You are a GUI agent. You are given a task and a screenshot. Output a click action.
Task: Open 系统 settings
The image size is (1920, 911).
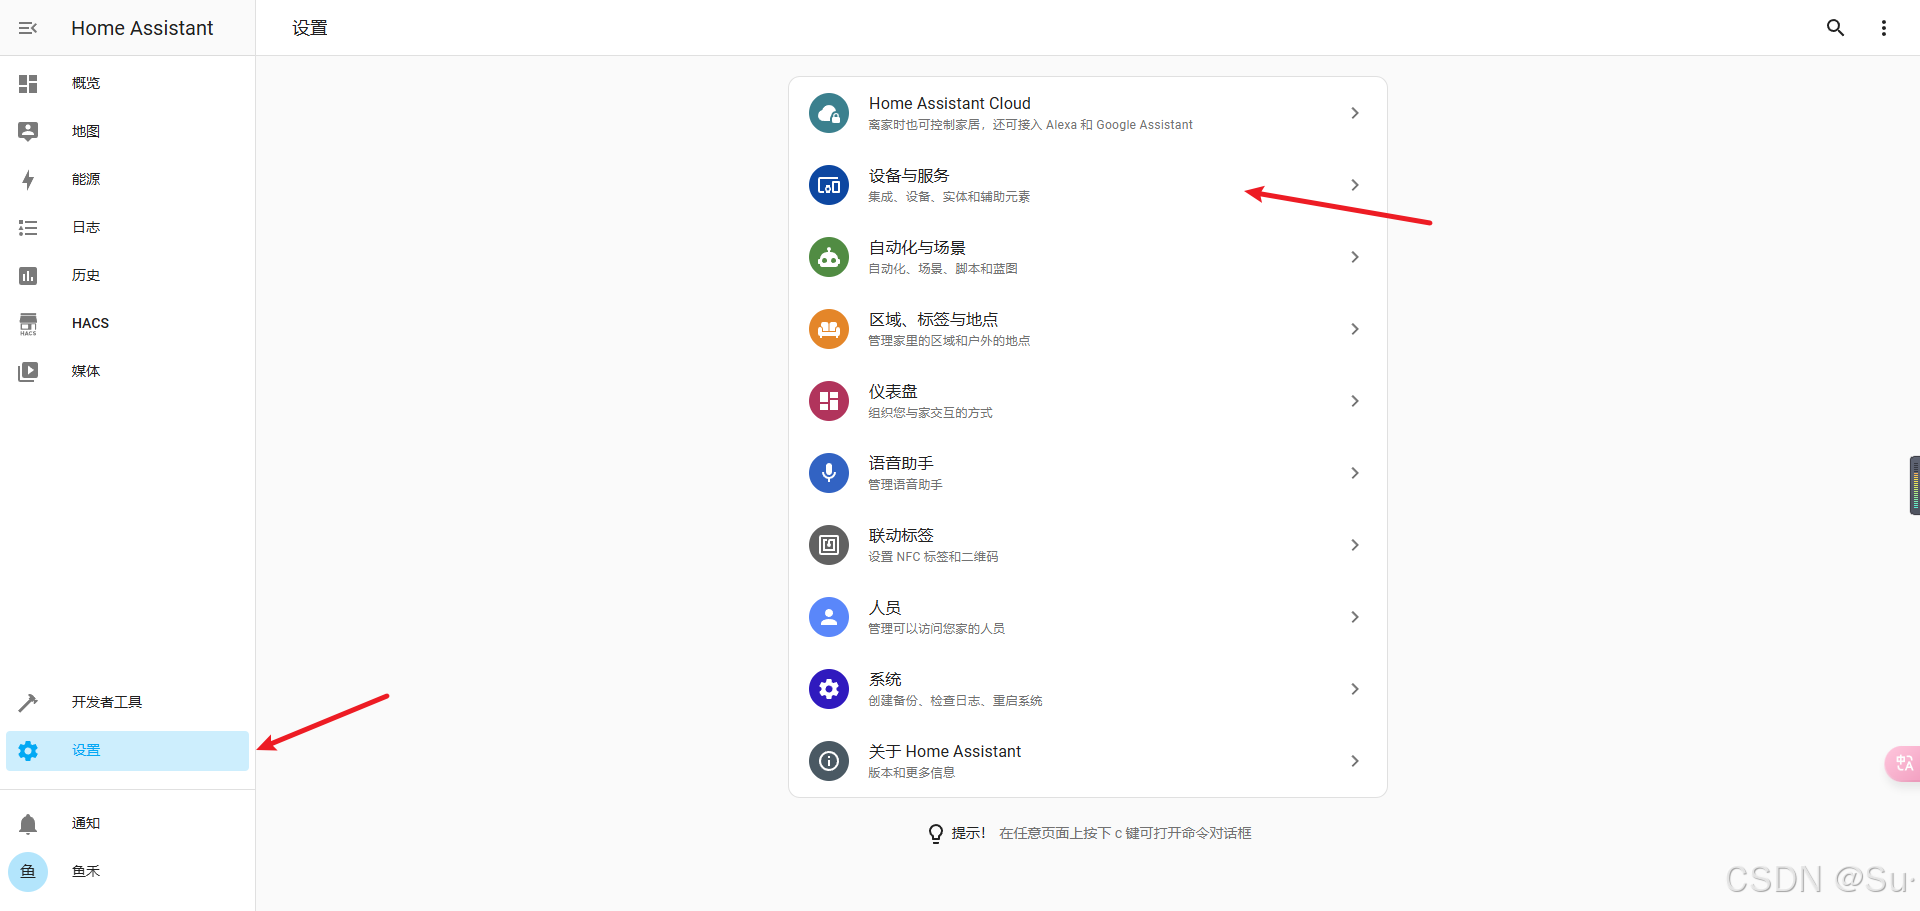click(x=1087, y=689)
